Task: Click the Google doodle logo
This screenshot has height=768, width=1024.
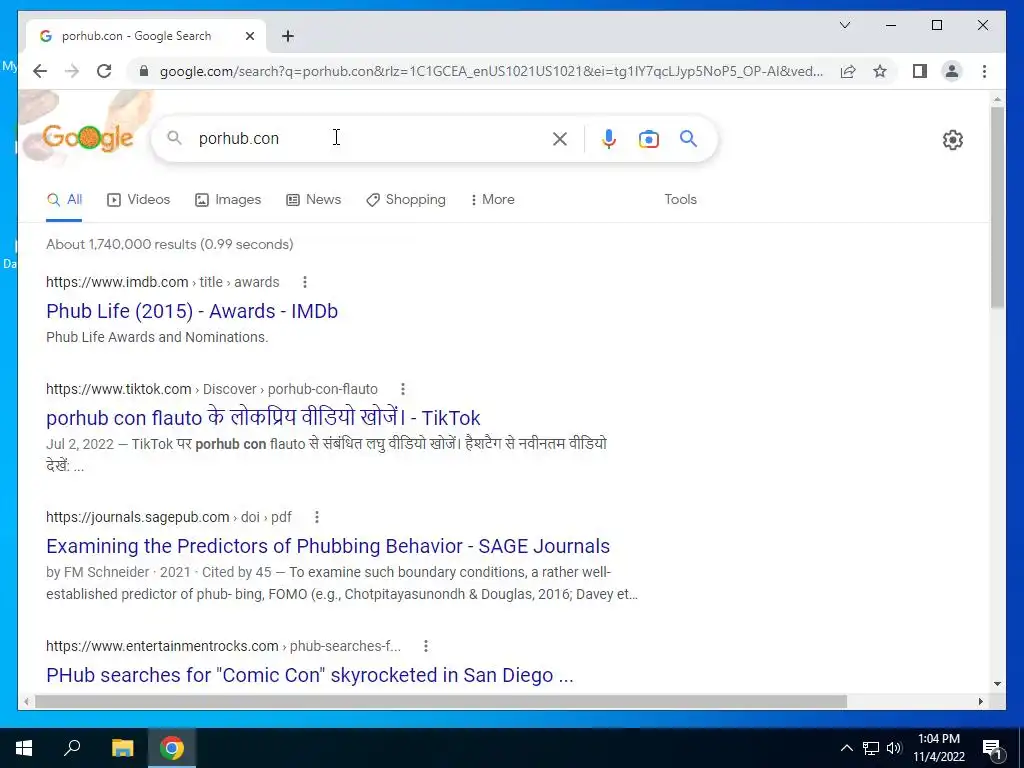Action: point(88,137)
